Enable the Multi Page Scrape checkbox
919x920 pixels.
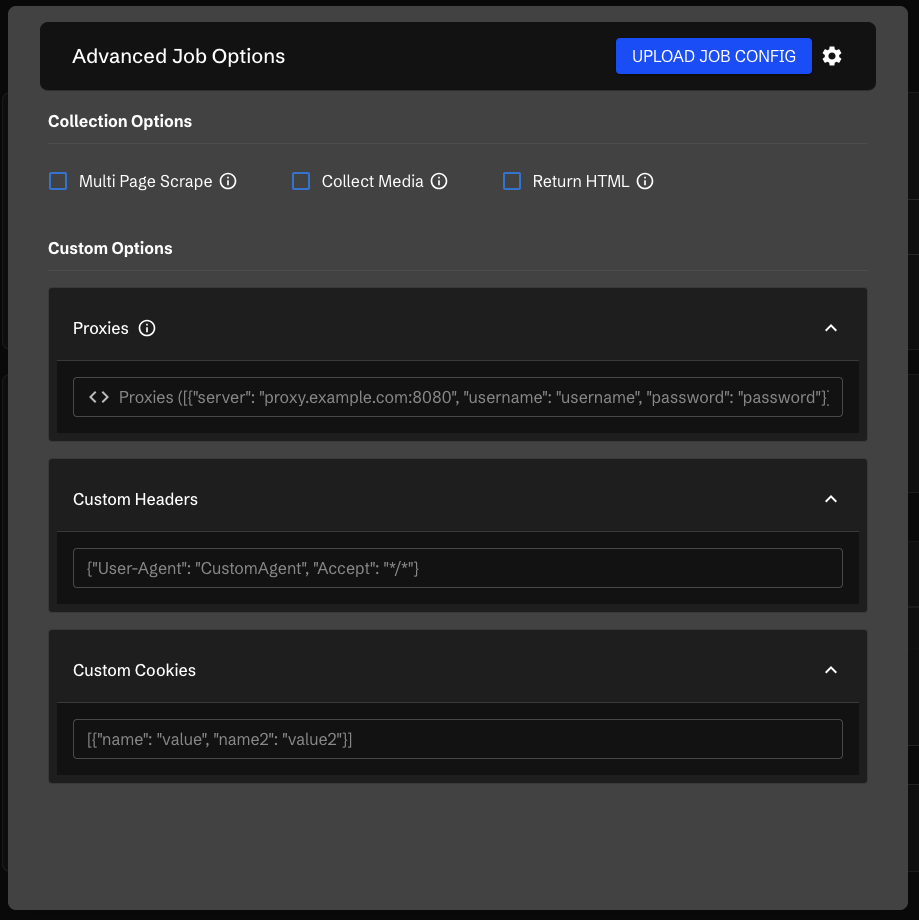(59, 181)
